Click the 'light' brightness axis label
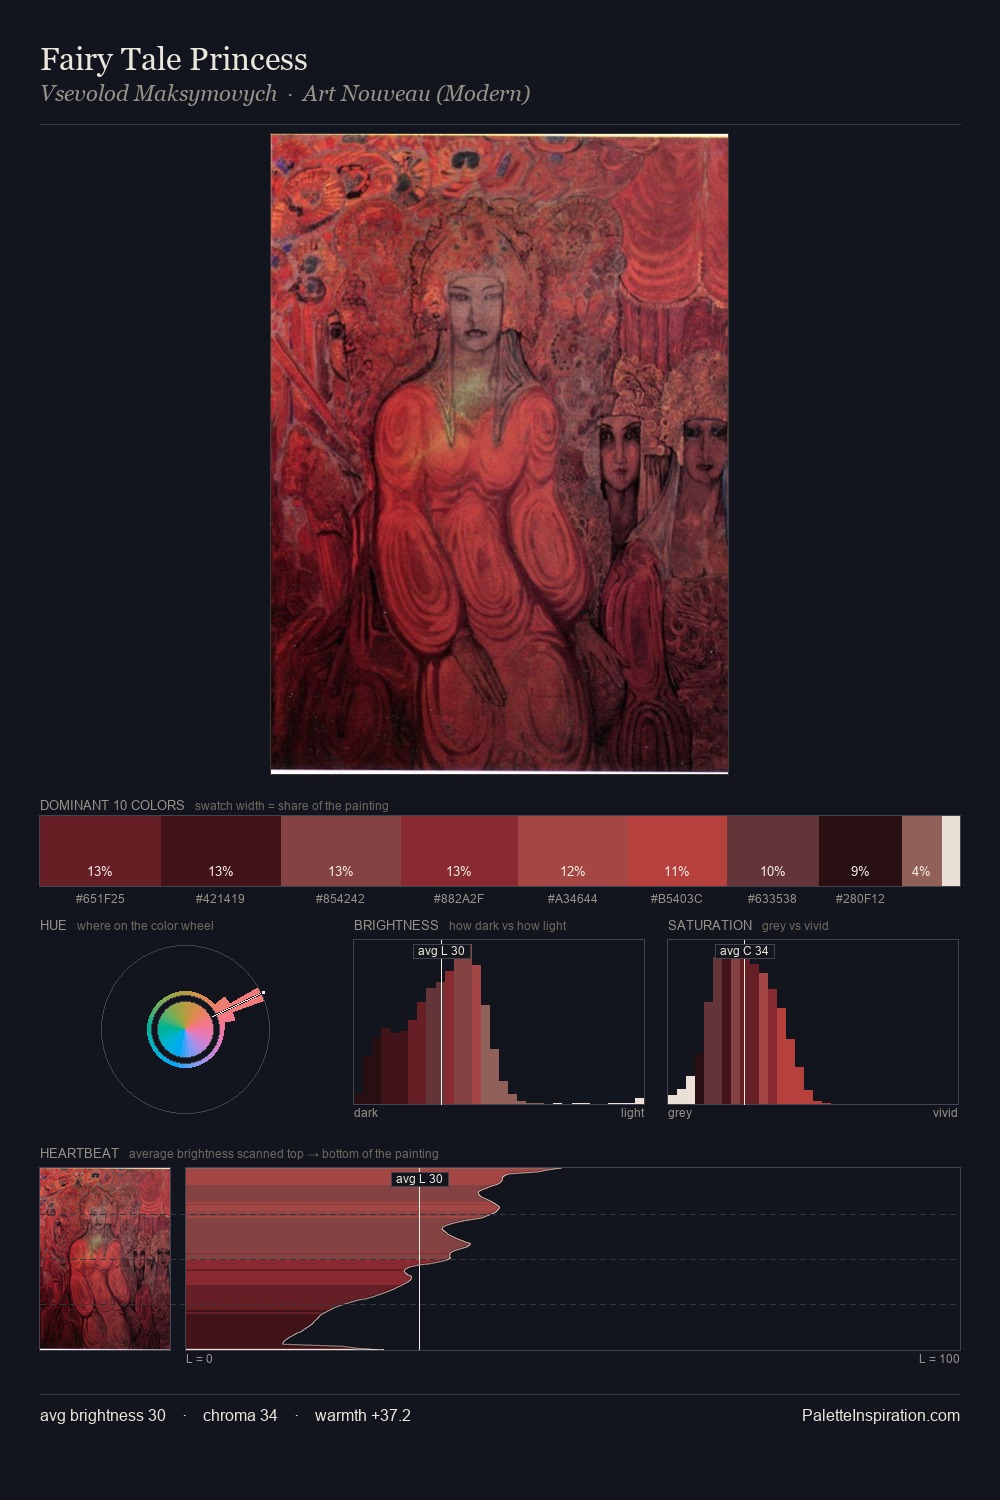 [x=632, y=1112]
